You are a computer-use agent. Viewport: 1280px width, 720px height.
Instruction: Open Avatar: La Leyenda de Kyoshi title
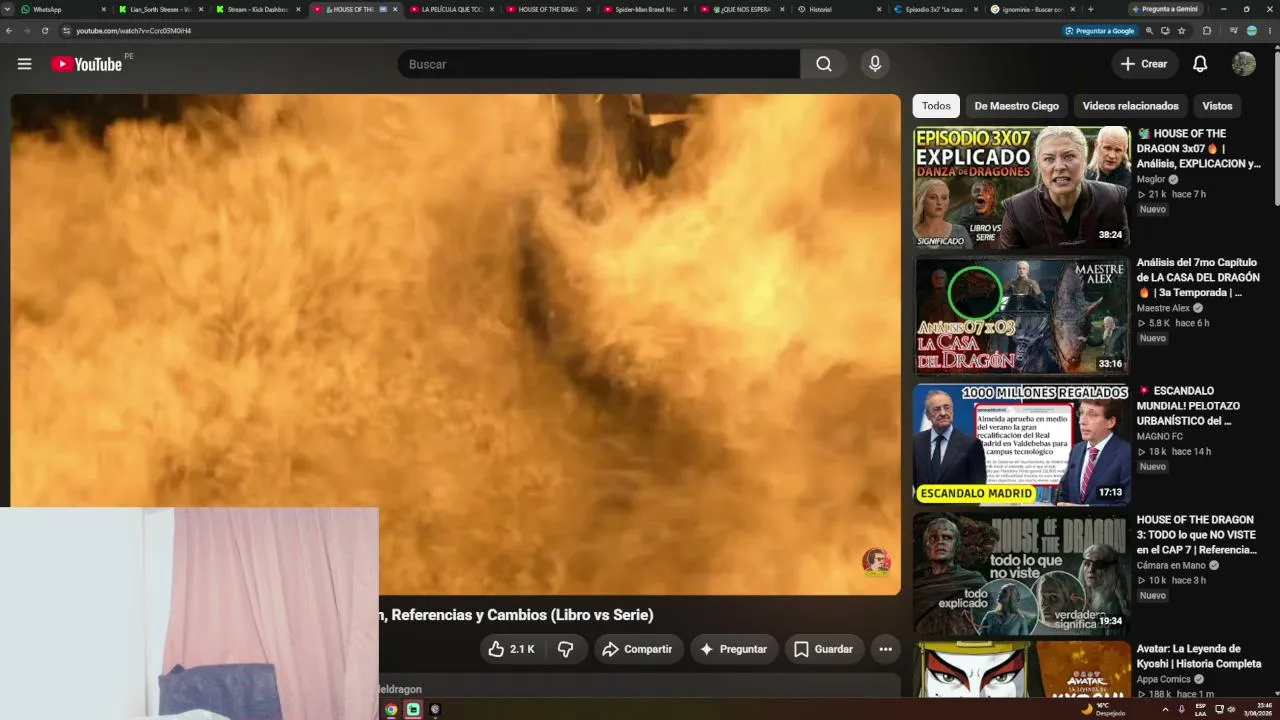click(1199, 656)
